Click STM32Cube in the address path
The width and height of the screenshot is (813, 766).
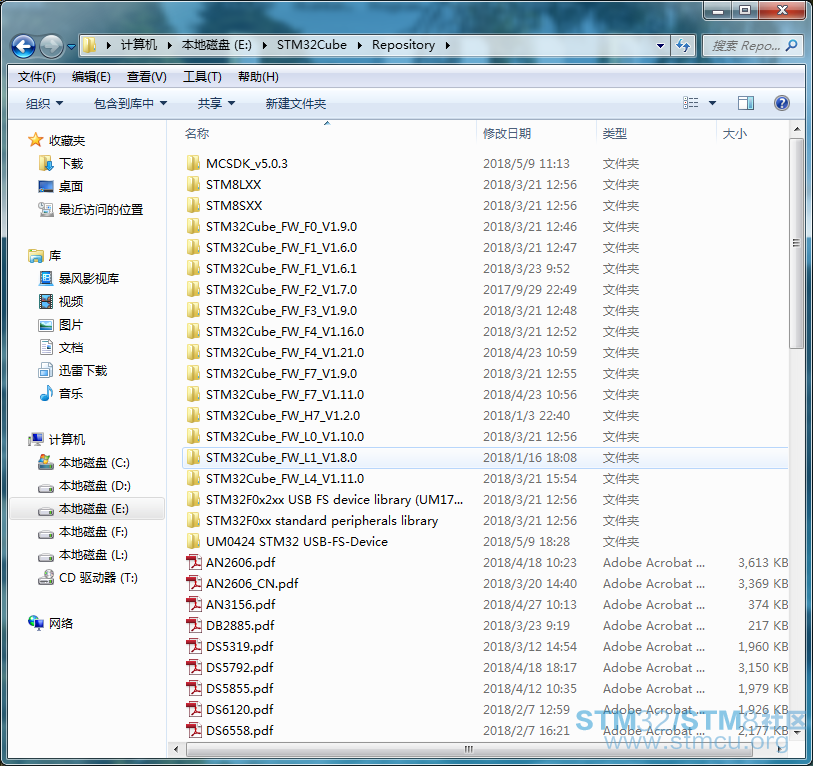point(312,45)
